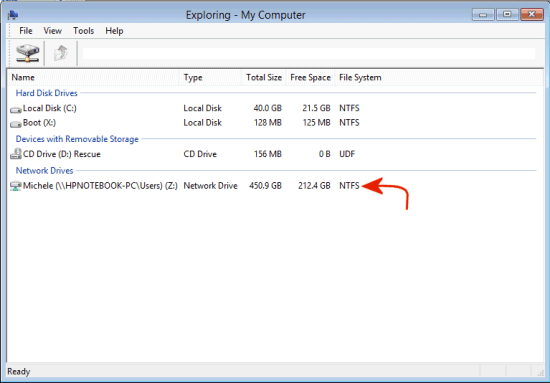
Task: Click the CD Drive type cell
Action: (x=200, y=154)
